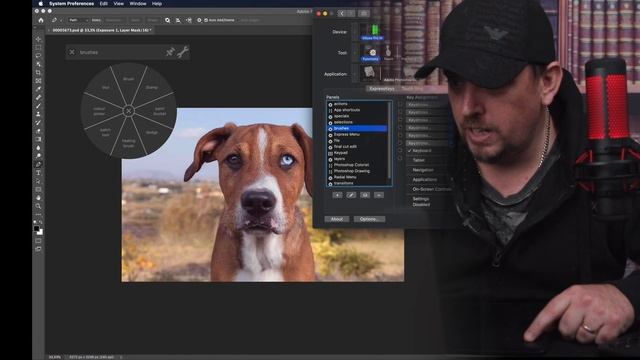The height and width of the screenshot is (360, 640).
Task: Click the wrench icon on brushes bar
Action: pos(182,52)
